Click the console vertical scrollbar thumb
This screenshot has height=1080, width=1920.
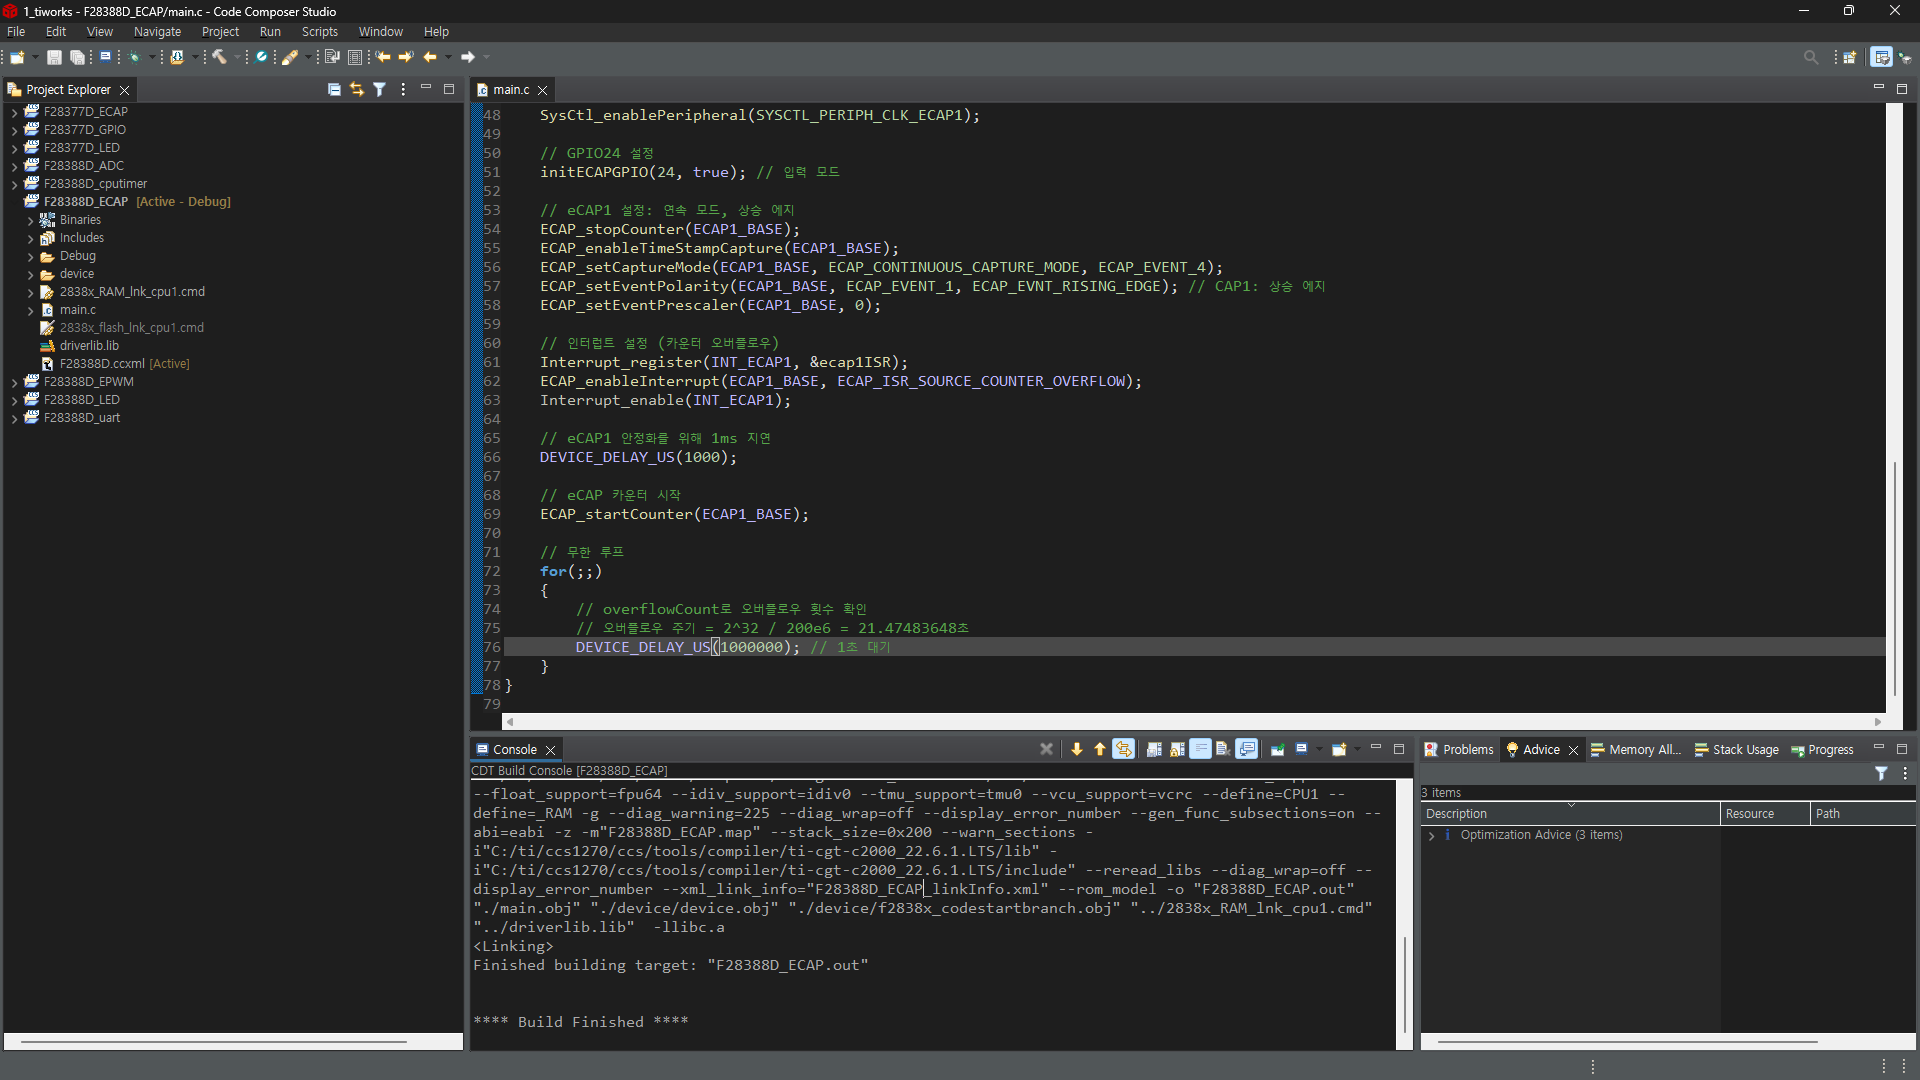click(1405, 985)
